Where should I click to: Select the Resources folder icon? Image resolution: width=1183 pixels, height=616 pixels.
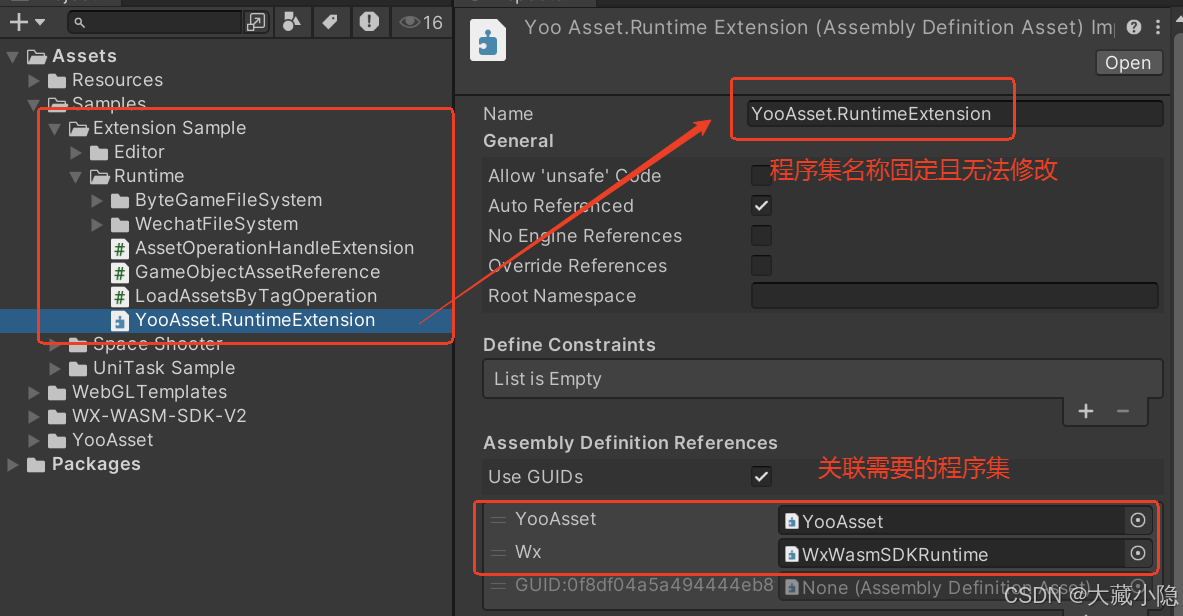click(x=57, y=81)
